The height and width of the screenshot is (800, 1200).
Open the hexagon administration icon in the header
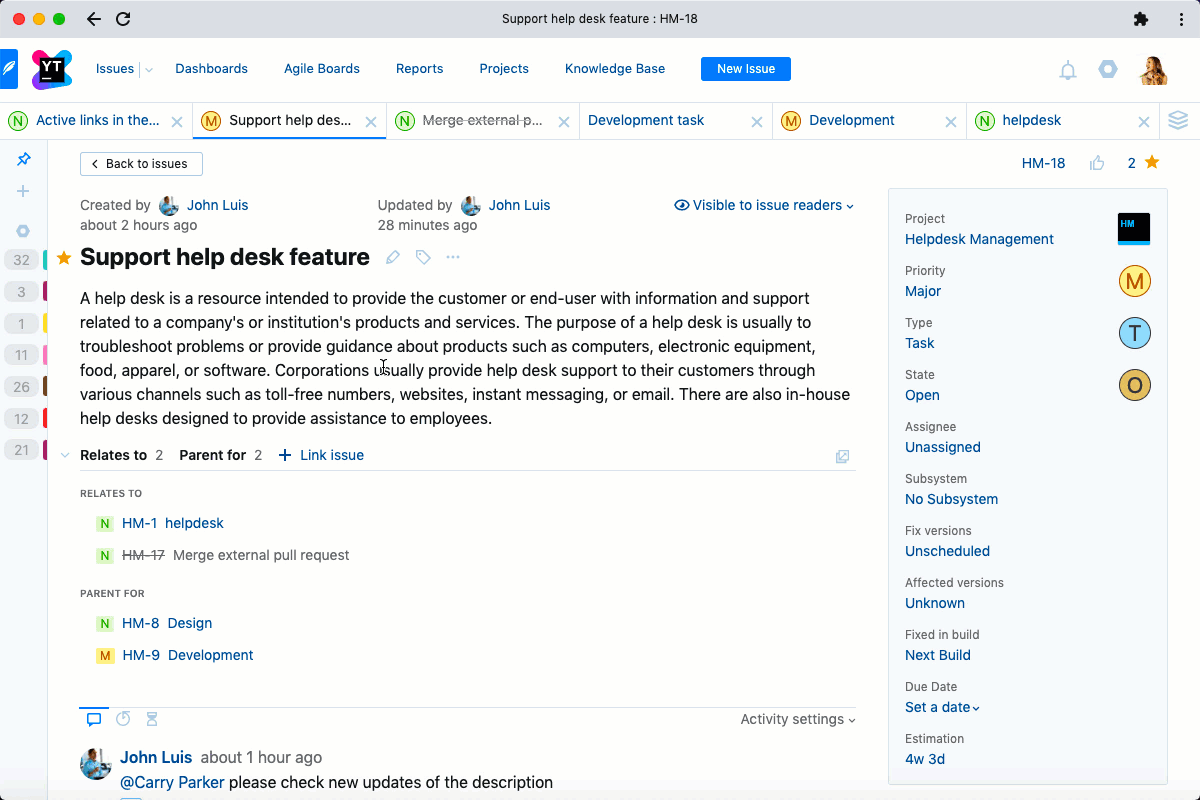tap(1108, 69)
